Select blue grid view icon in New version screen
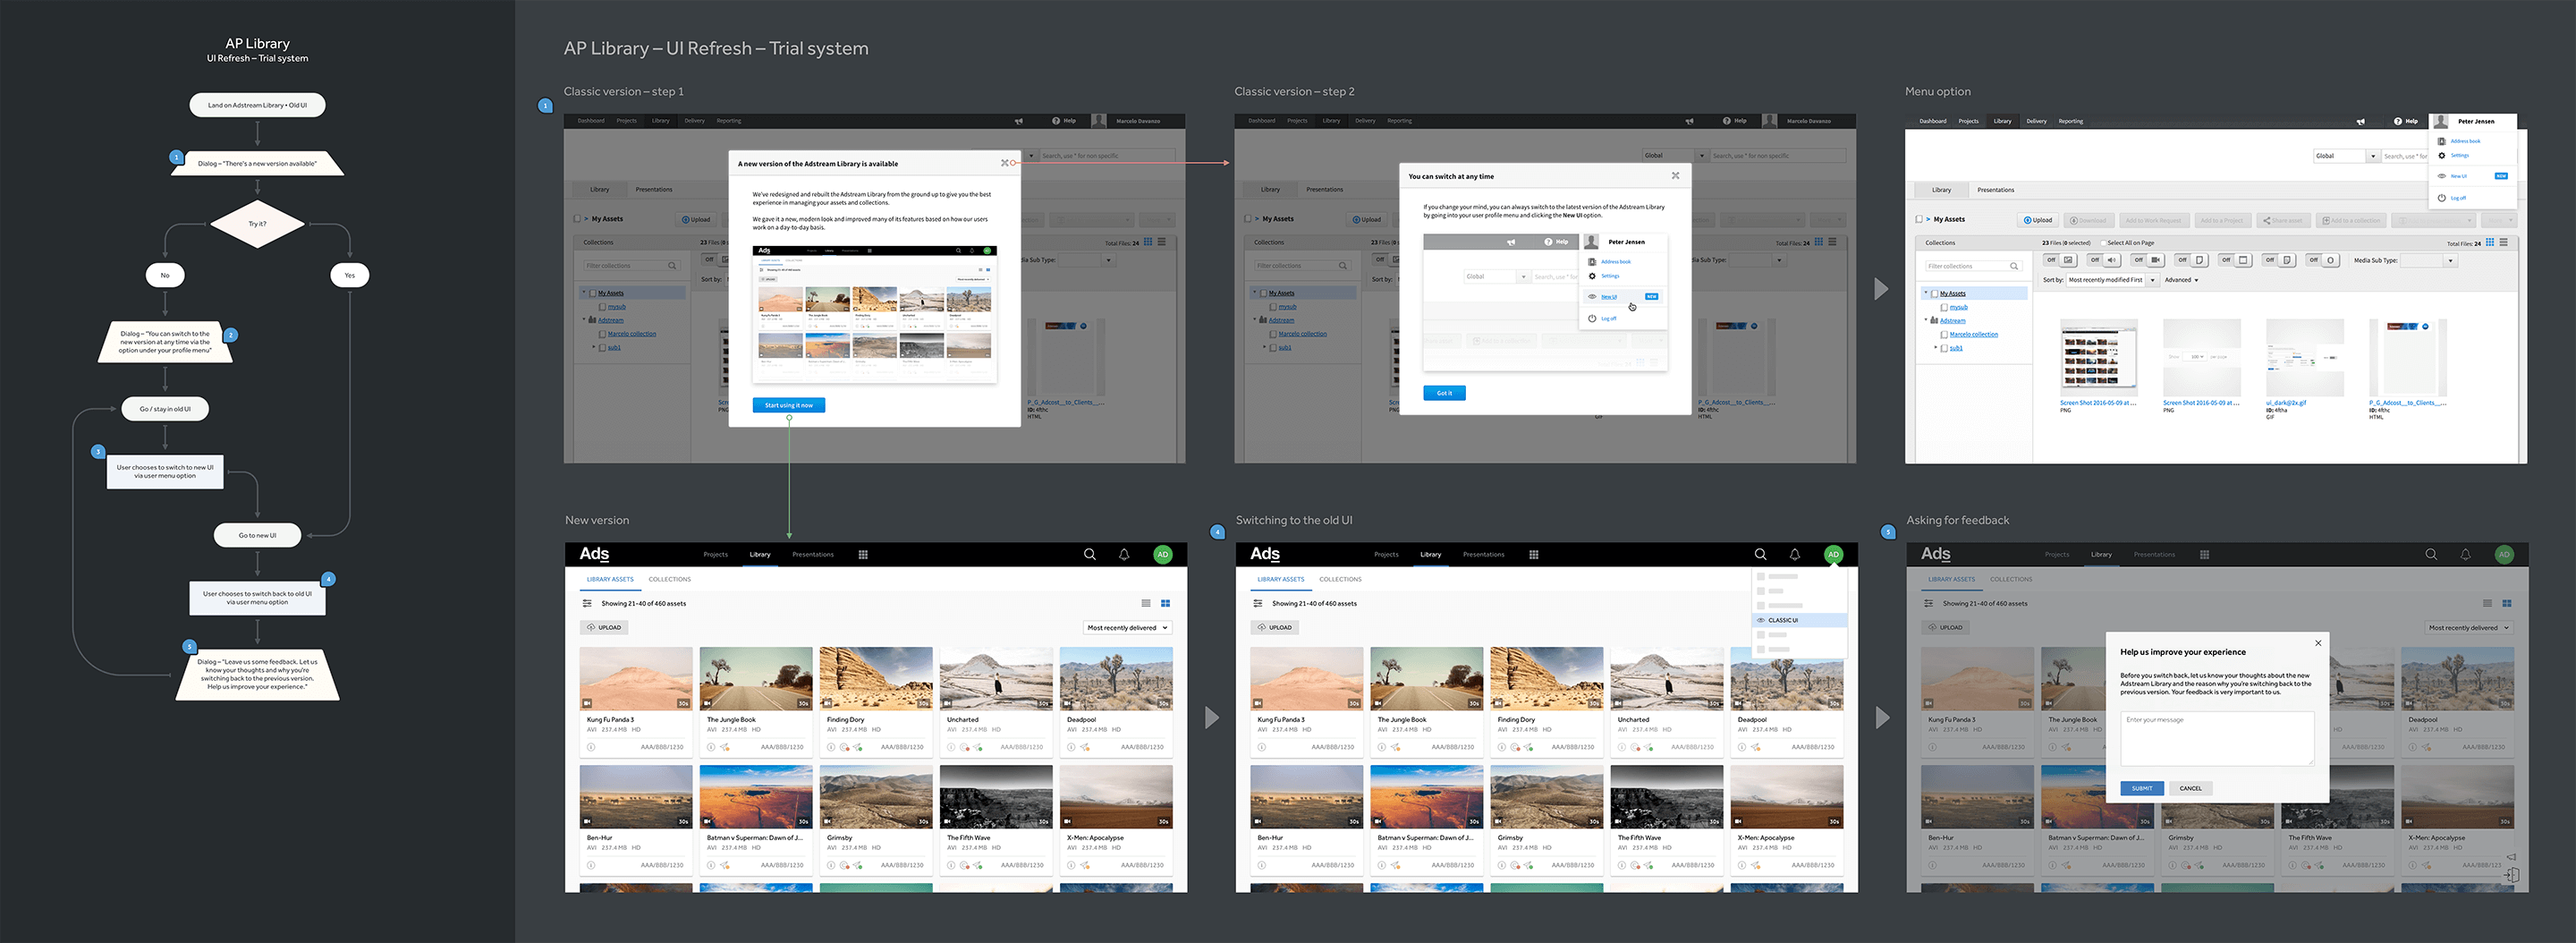Viewport: 2576px width, 943px height. pos(1165,603)
